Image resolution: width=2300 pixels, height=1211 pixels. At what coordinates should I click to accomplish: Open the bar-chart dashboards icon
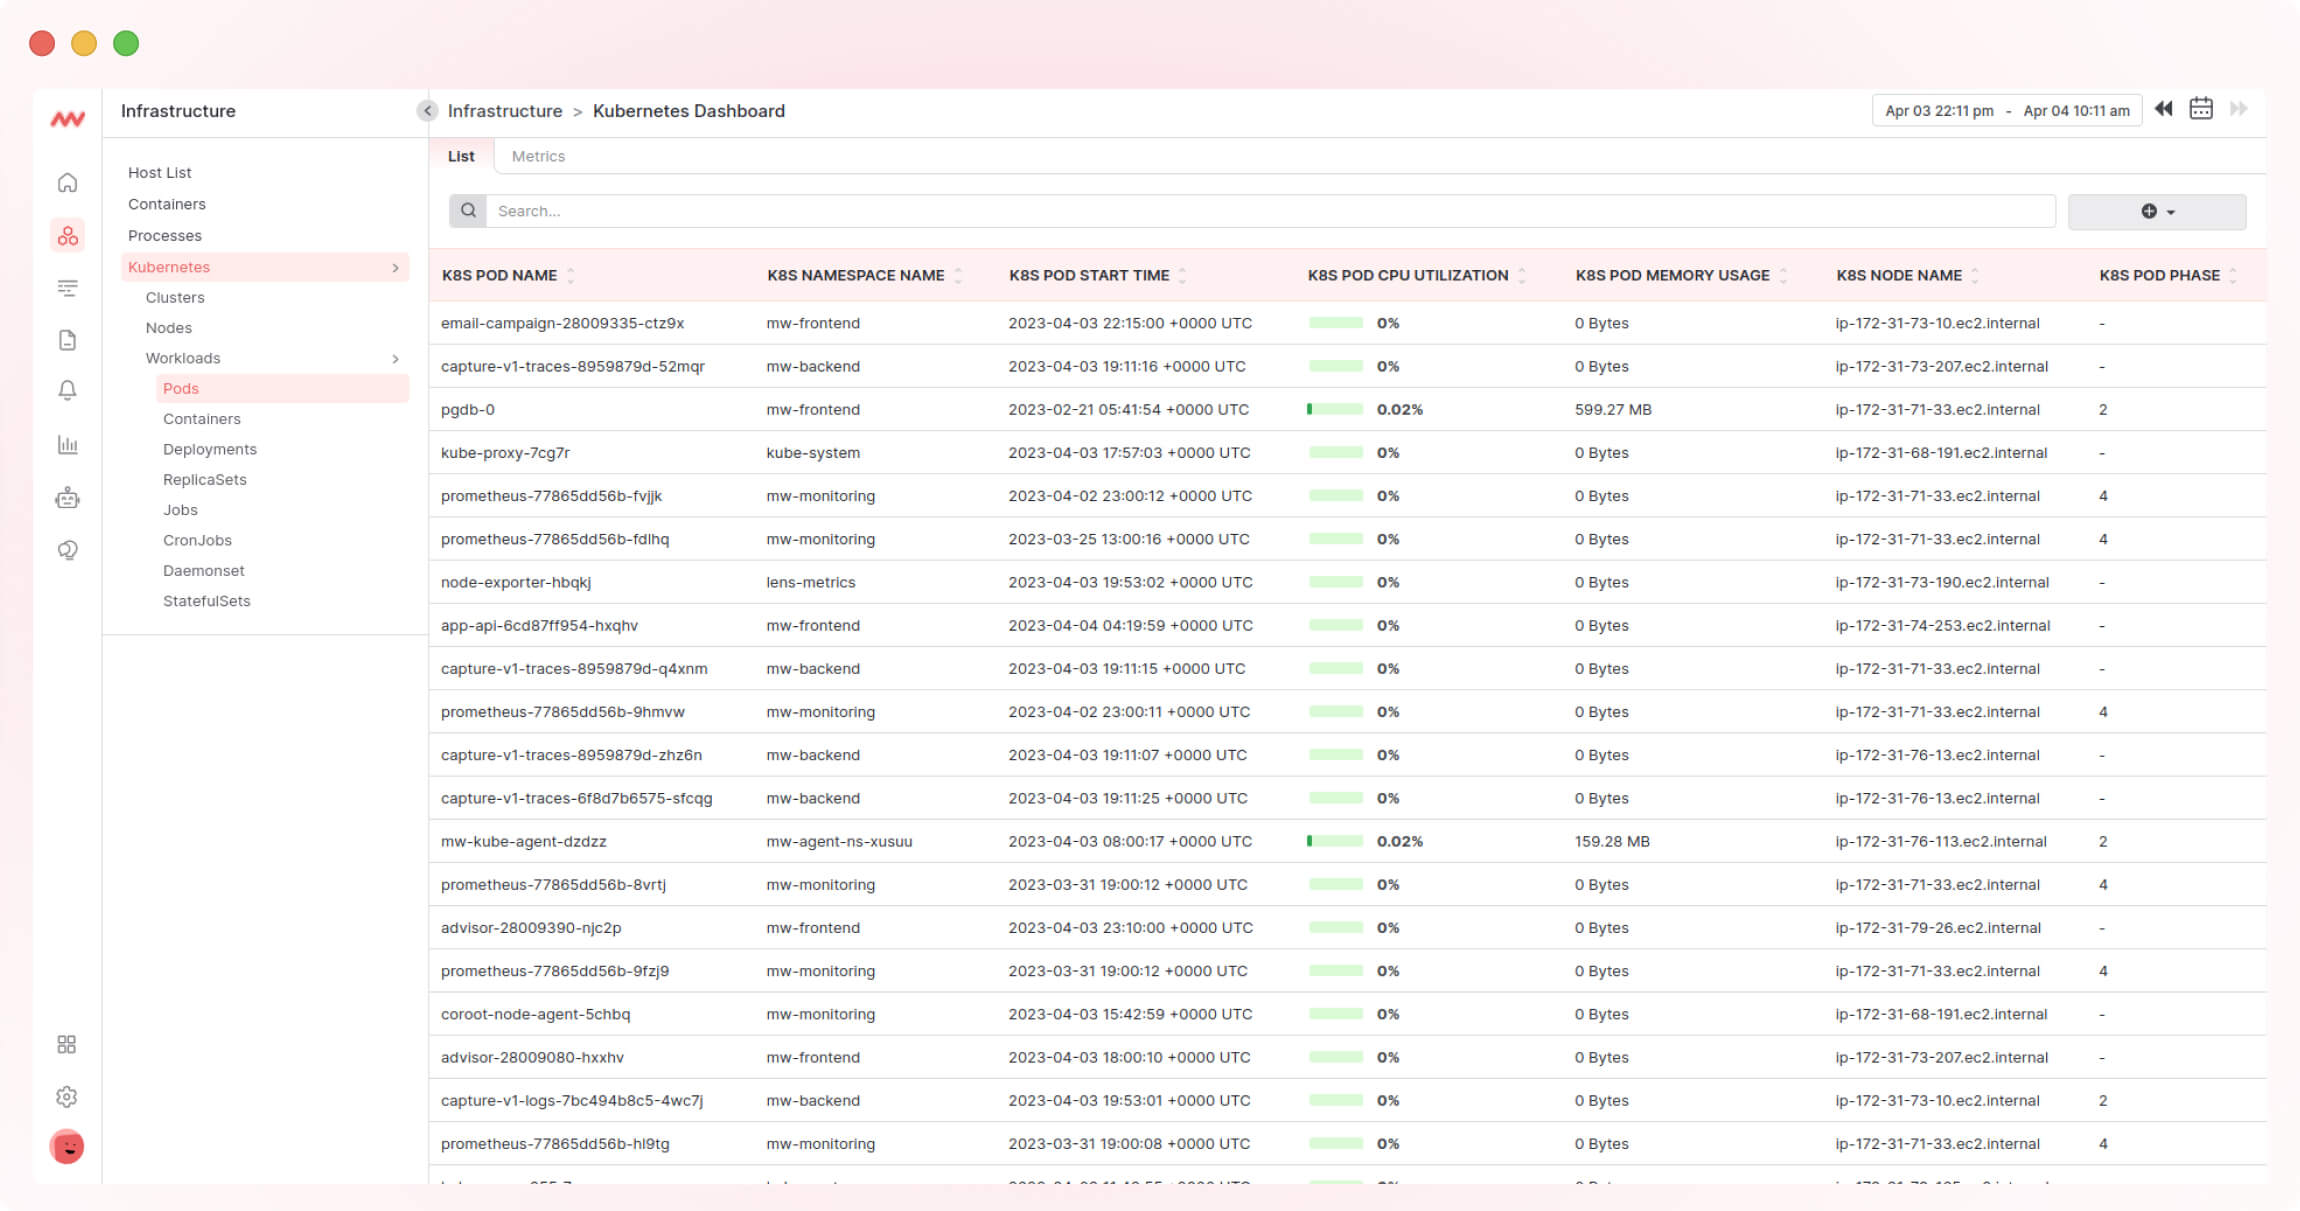[x=66, y=445]
